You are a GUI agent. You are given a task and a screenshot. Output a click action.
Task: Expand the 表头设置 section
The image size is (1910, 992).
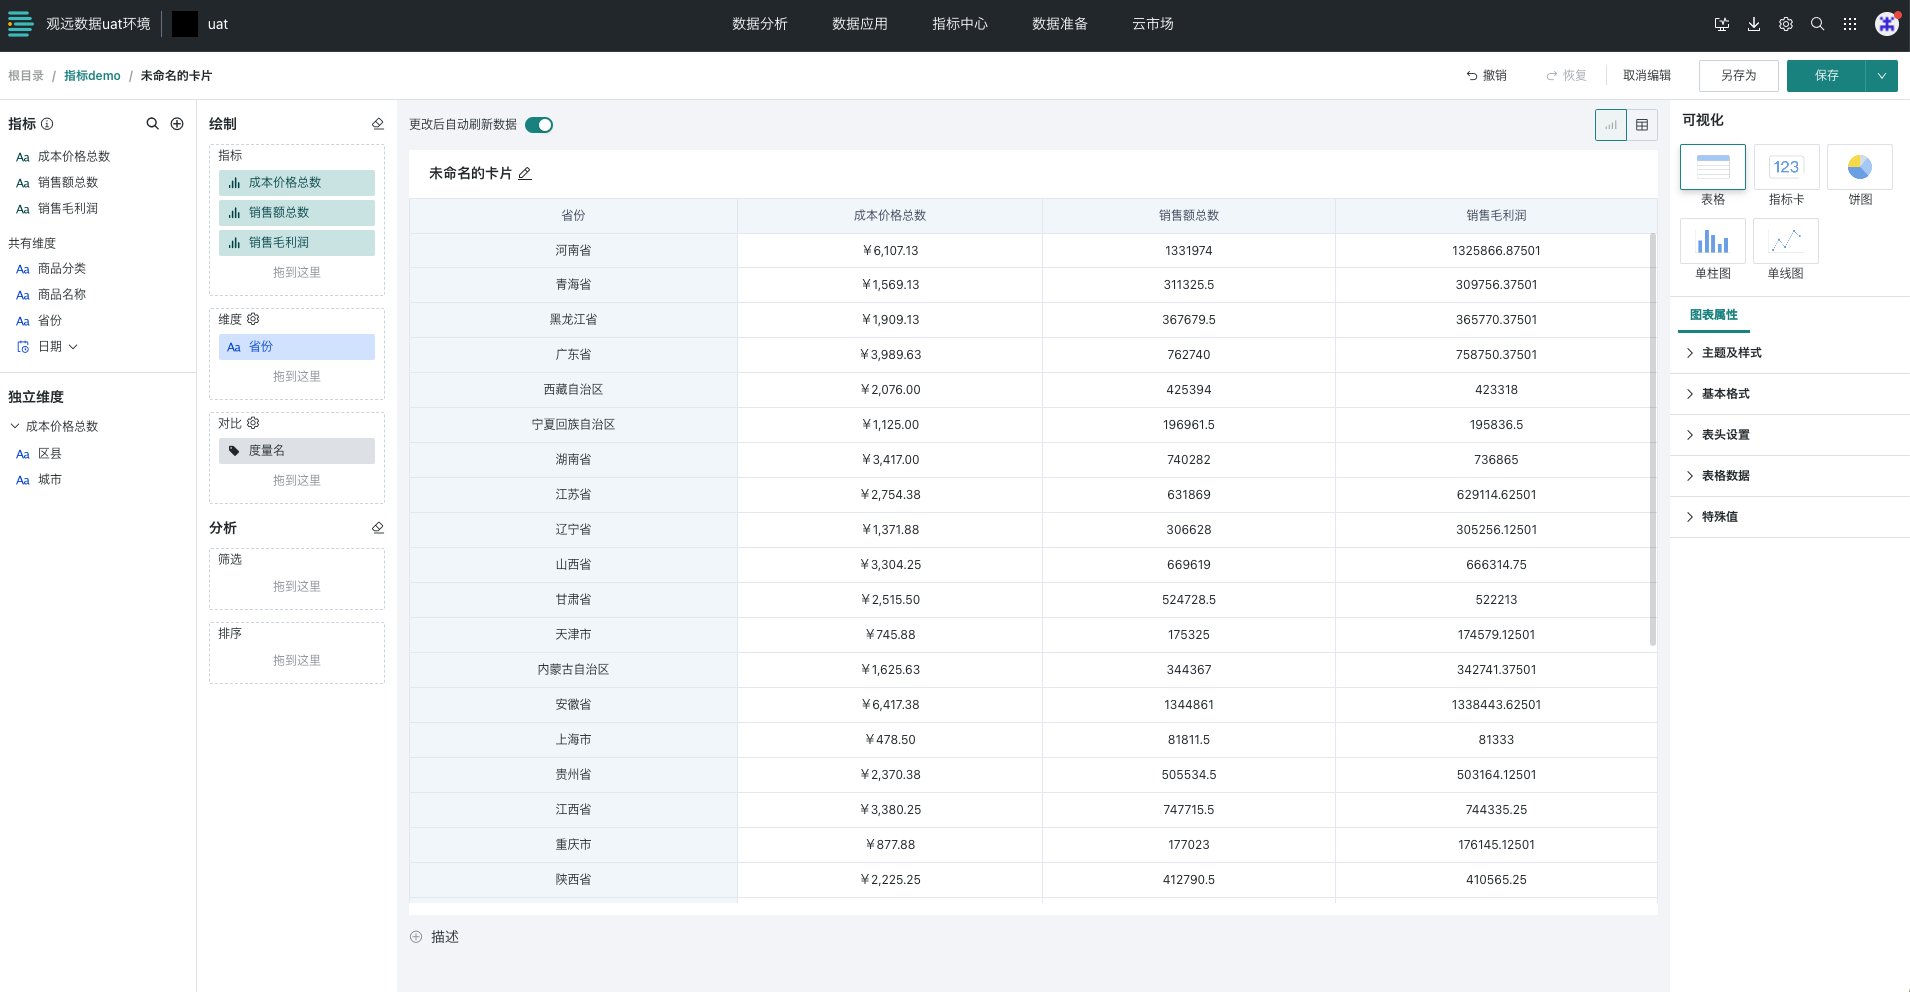tap(1725, 435)
